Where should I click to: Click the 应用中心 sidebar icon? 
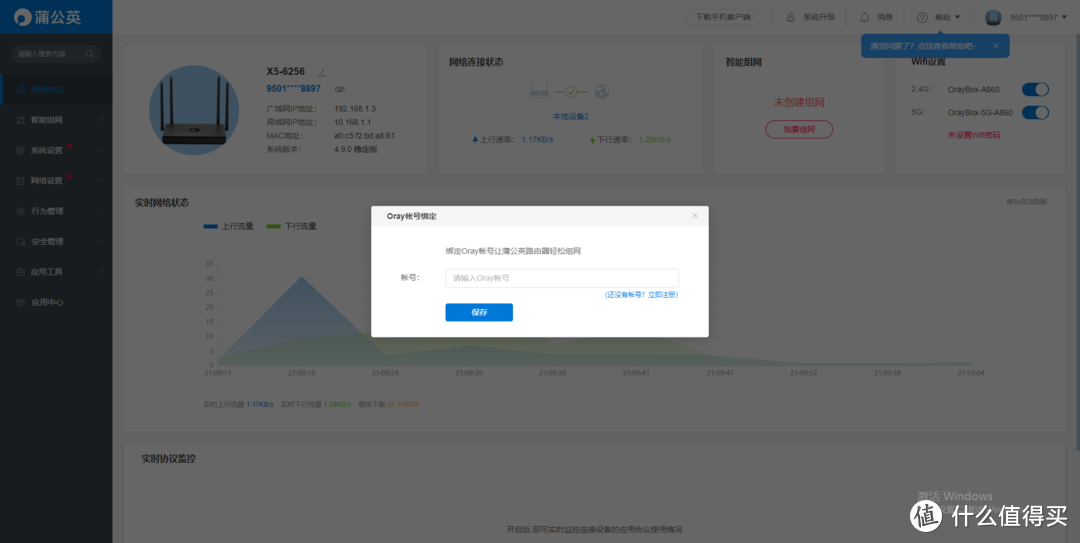click(x=21, y=303)
